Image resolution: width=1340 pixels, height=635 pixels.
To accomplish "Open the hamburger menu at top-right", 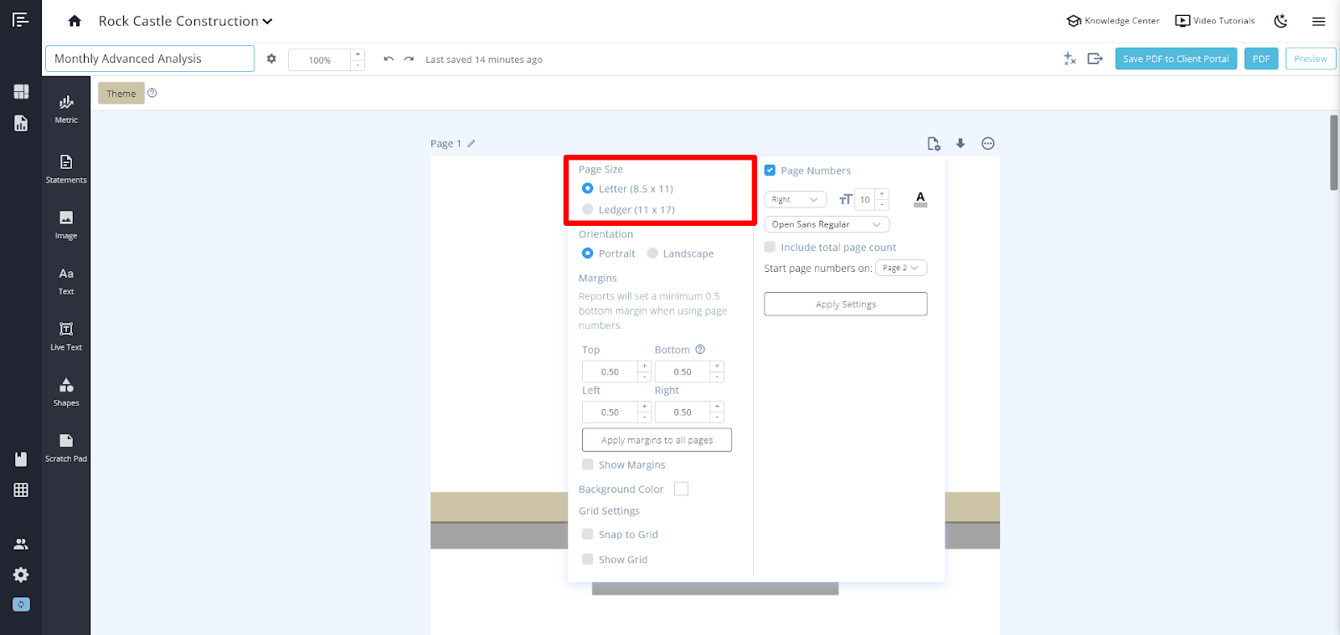I will (x=1318, y=21).
